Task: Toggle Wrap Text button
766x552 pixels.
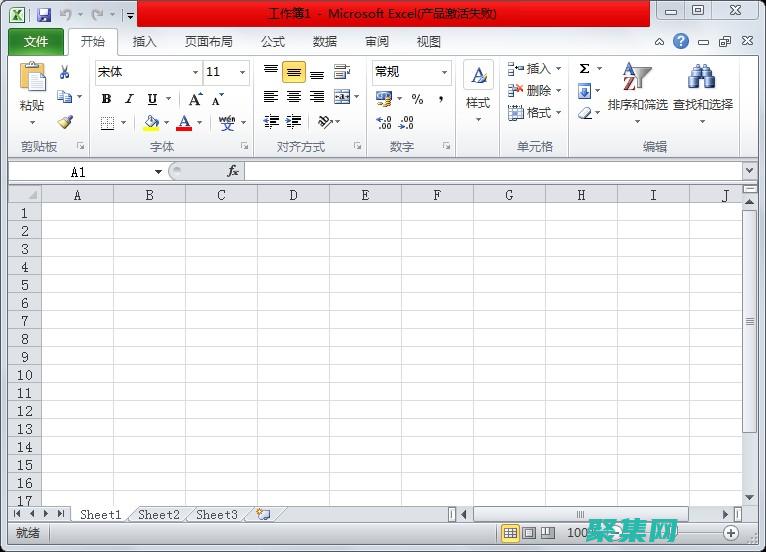Action: pos(342,71)
